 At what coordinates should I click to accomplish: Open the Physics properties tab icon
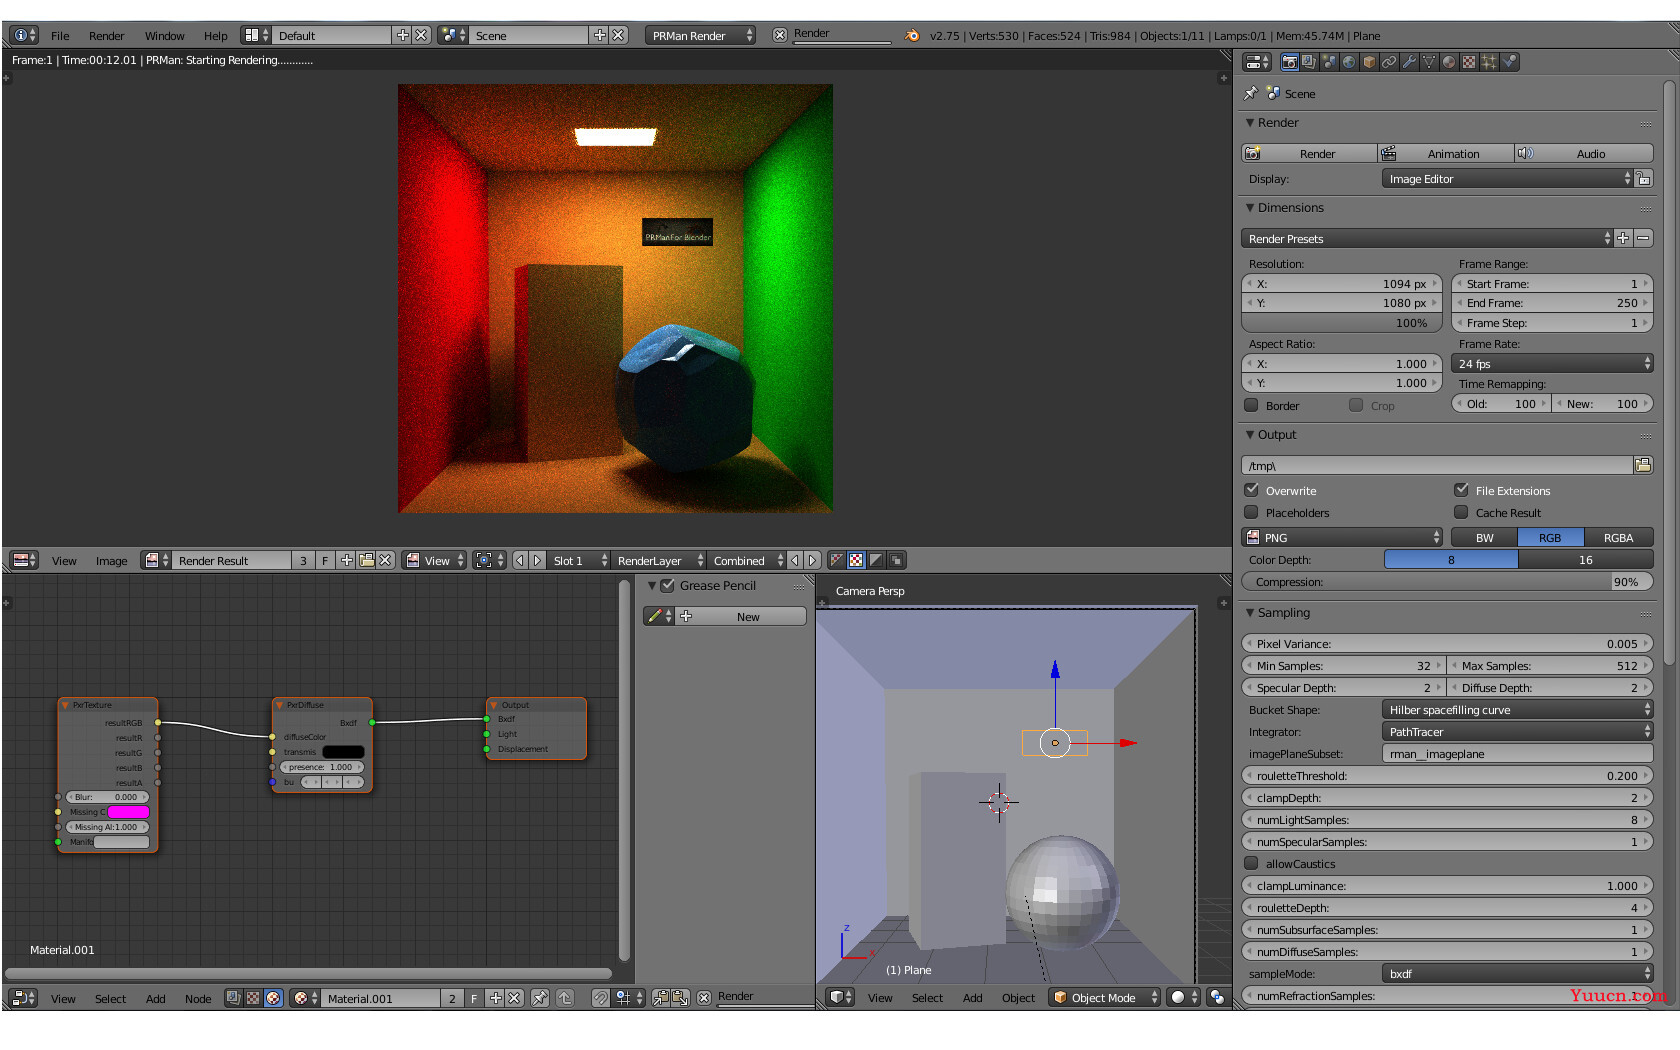coord(1509,62)
